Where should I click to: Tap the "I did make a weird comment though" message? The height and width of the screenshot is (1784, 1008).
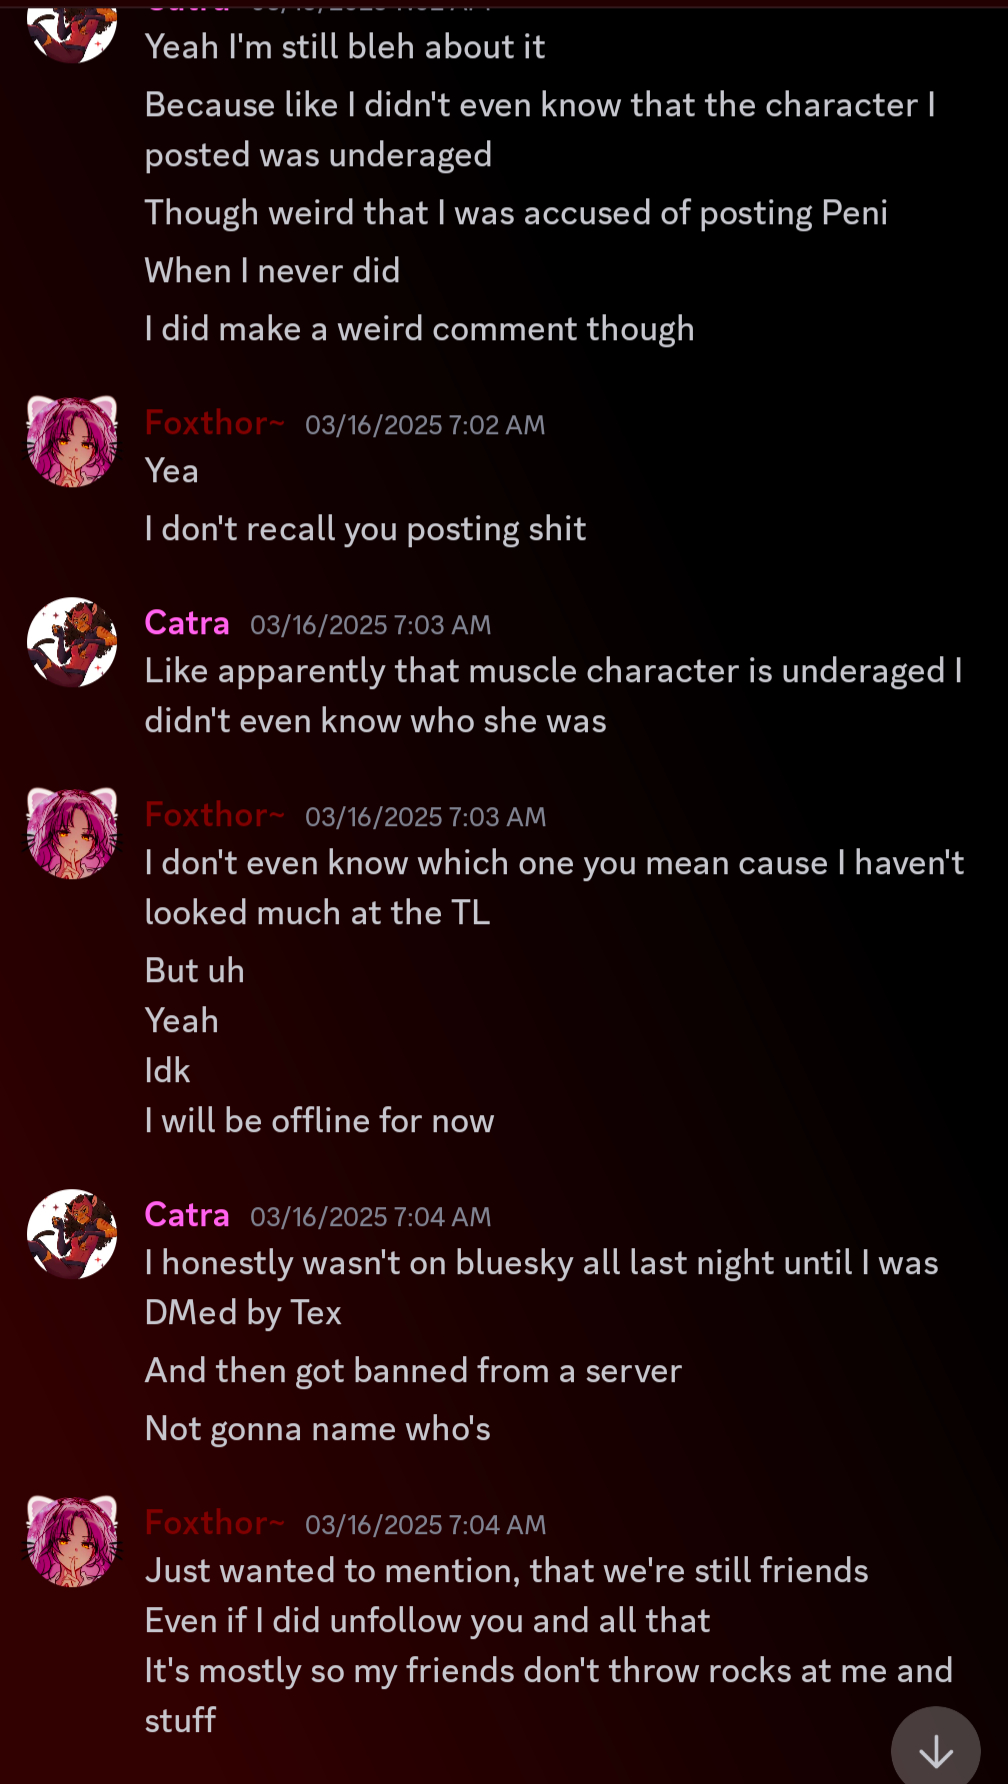tap(419, 329)
